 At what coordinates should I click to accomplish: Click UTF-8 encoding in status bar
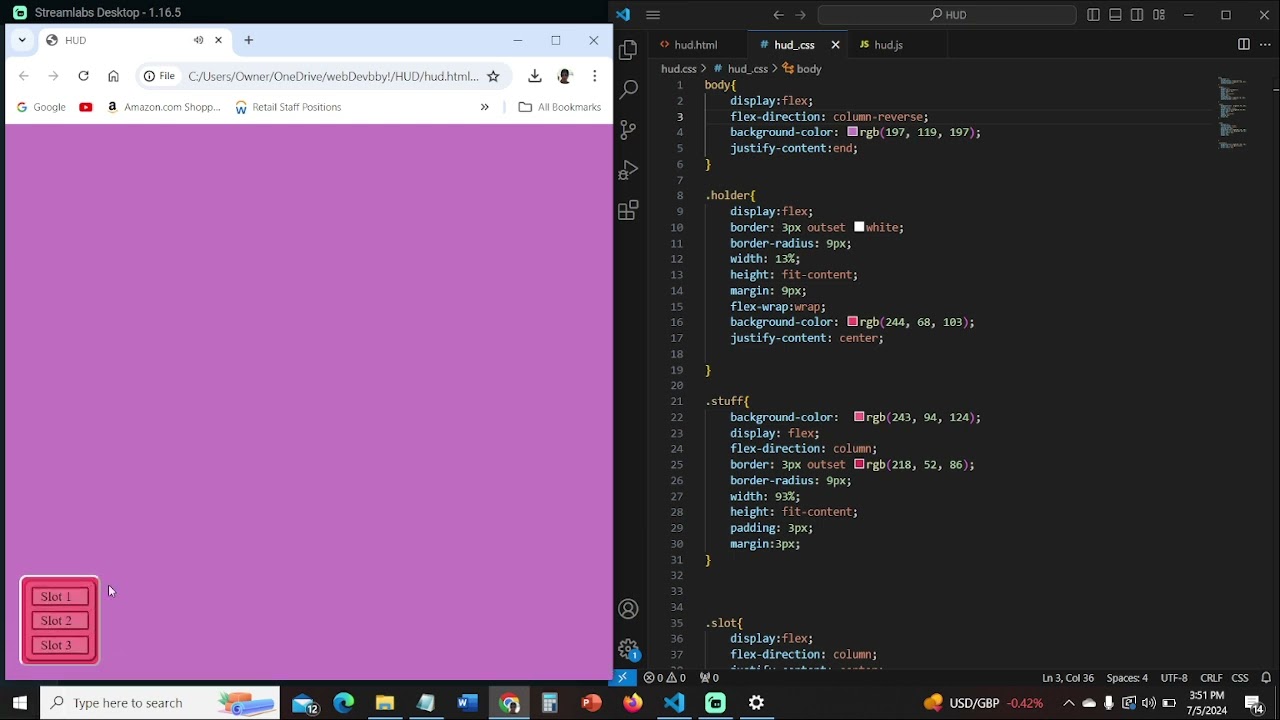coord(1174,678)
